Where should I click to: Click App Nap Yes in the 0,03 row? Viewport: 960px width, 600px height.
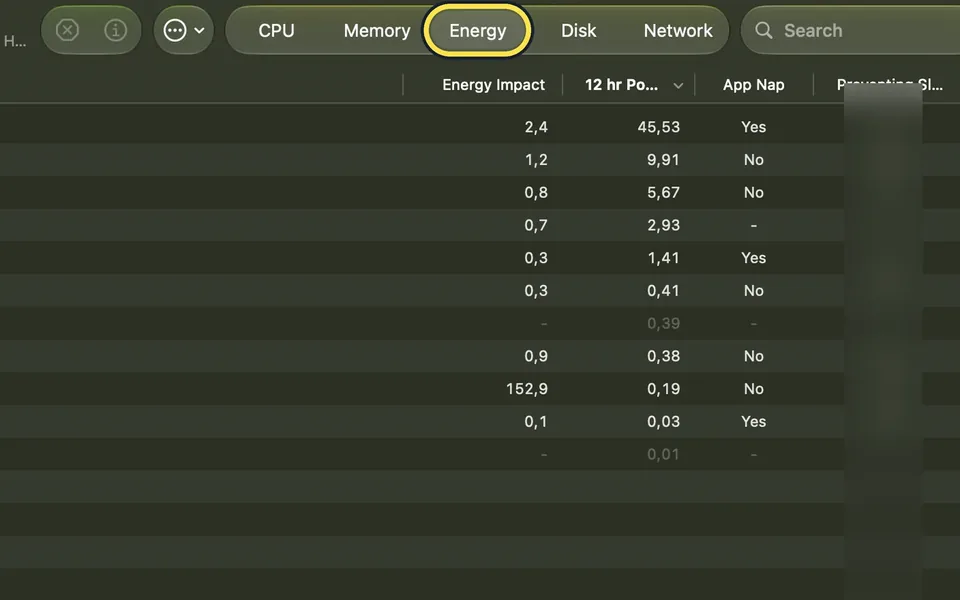click(753, 422)
